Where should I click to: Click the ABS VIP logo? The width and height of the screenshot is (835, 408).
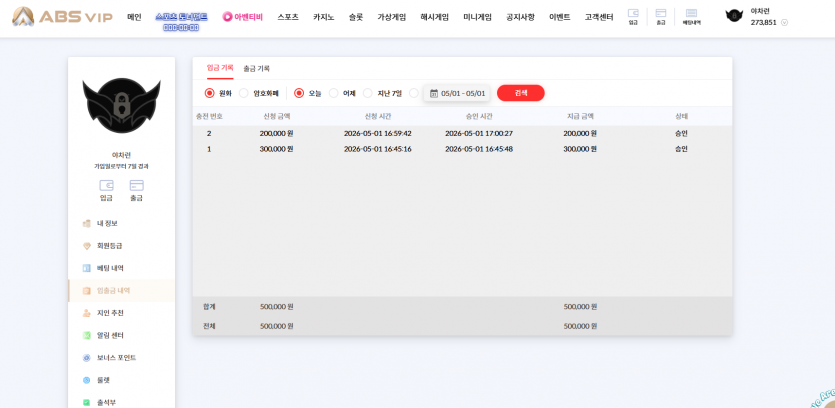62,17
